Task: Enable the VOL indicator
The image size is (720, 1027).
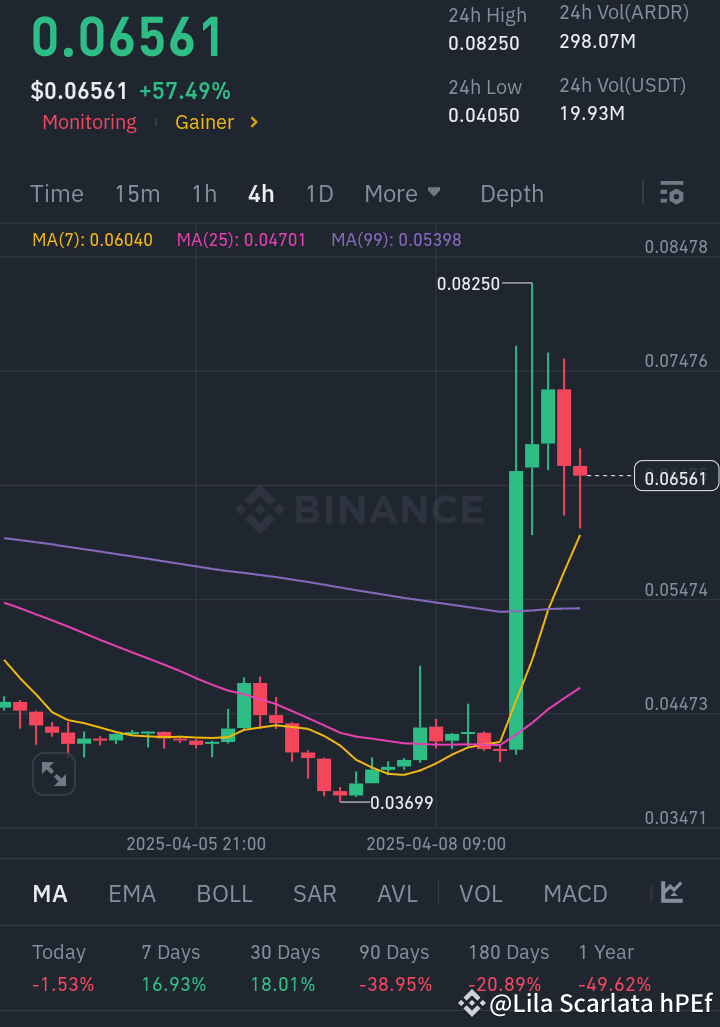Action: pyautogui.click(x=481, y=893)
